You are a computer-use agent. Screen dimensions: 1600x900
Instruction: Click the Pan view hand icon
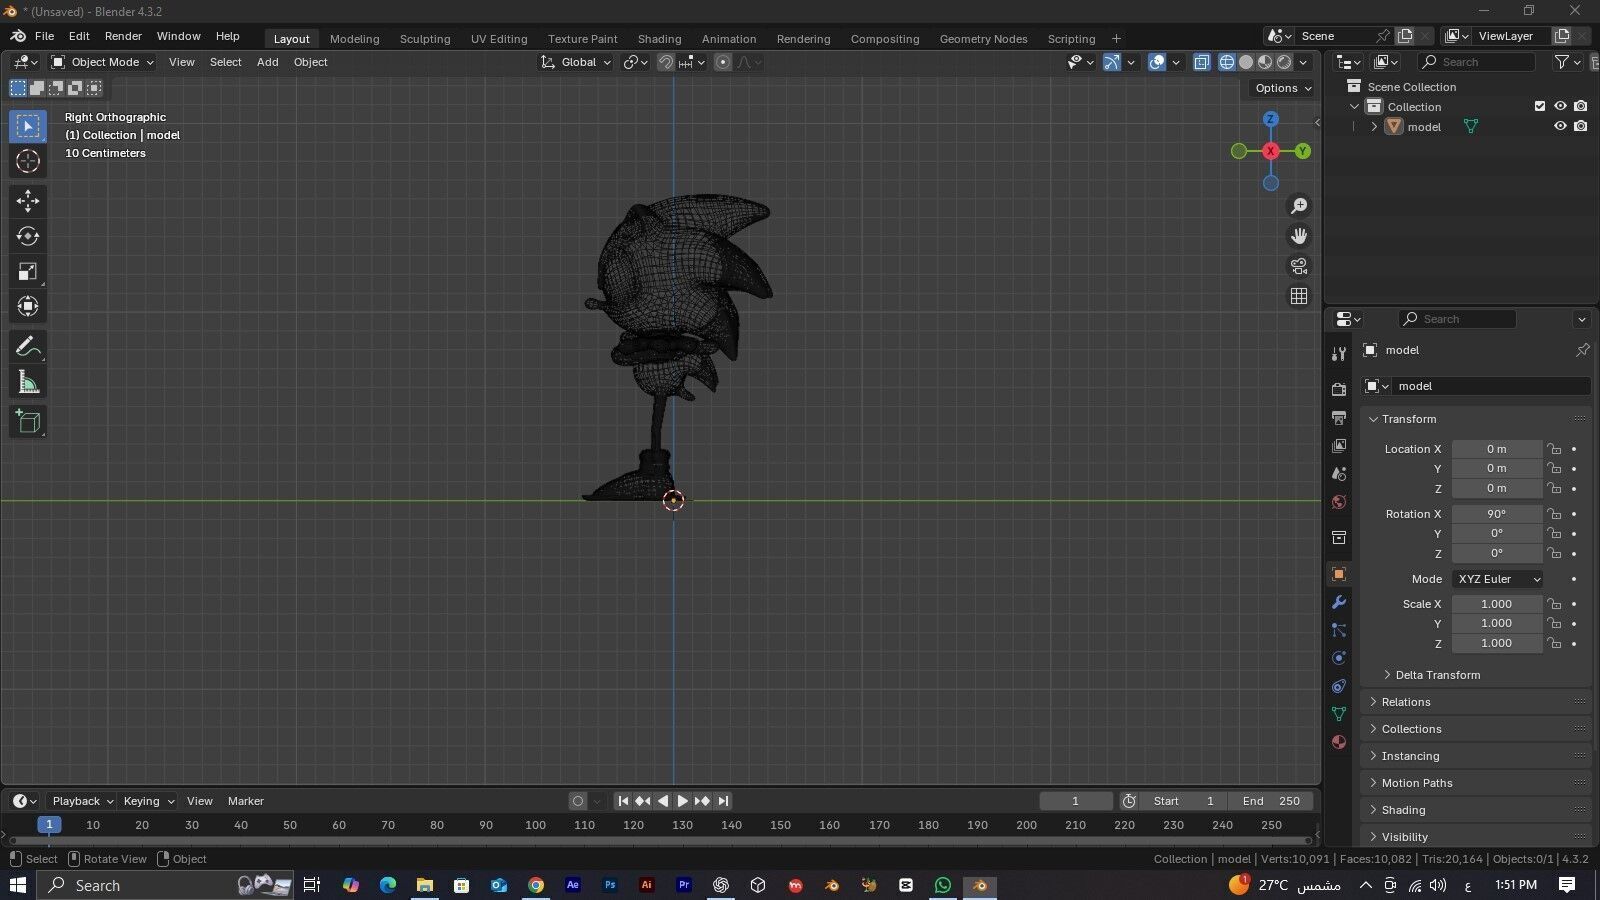1299,236
